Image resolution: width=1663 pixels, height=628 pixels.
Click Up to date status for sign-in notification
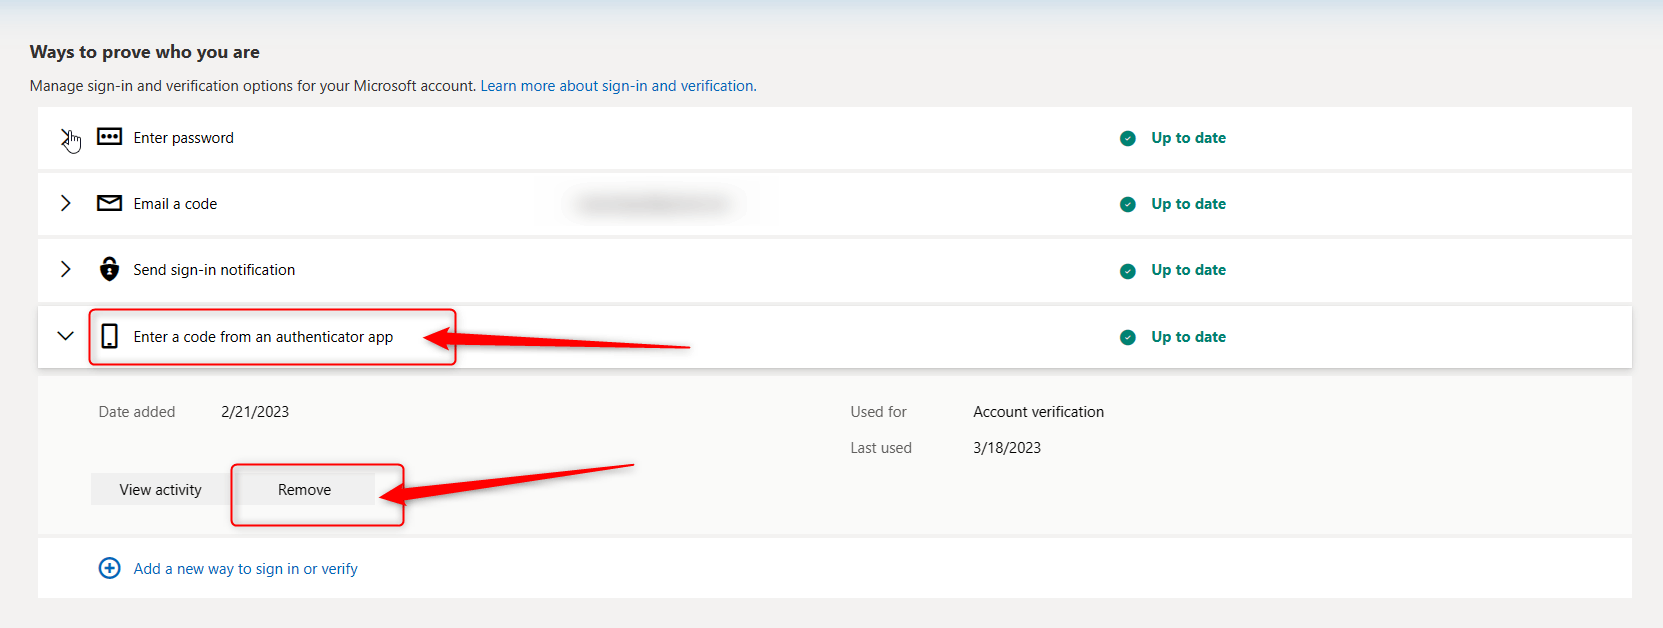(x=1188, y=270)
